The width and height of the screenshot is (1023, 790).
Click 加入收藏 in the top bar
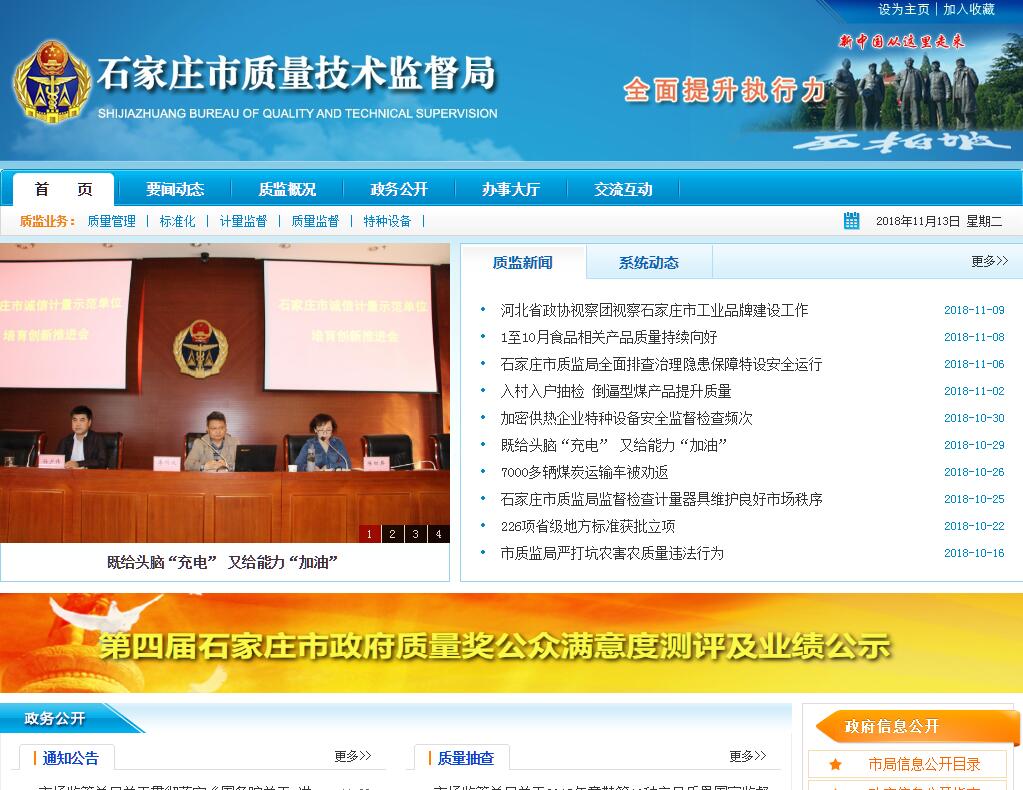[x=969, y=9]
